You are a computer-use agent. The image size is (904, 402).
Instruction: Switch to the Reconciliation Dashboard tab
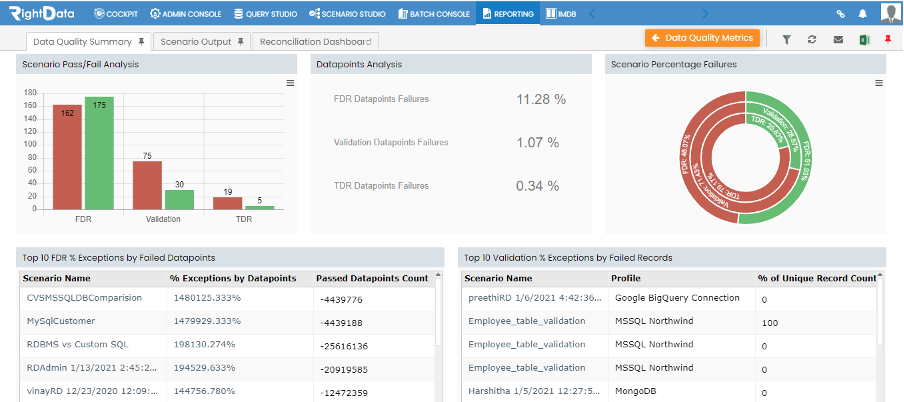(315, 42)
